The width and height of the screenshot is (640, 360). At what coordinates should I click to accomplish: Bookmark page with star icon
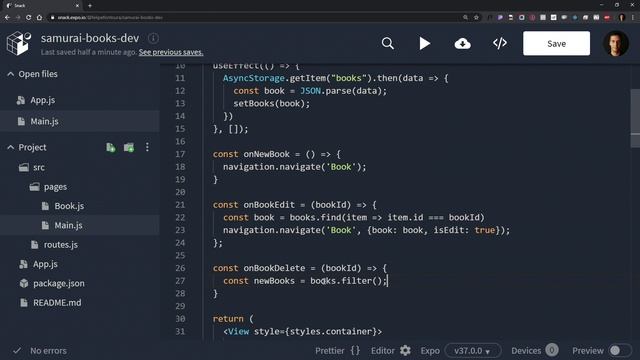[x=476, y=18]
